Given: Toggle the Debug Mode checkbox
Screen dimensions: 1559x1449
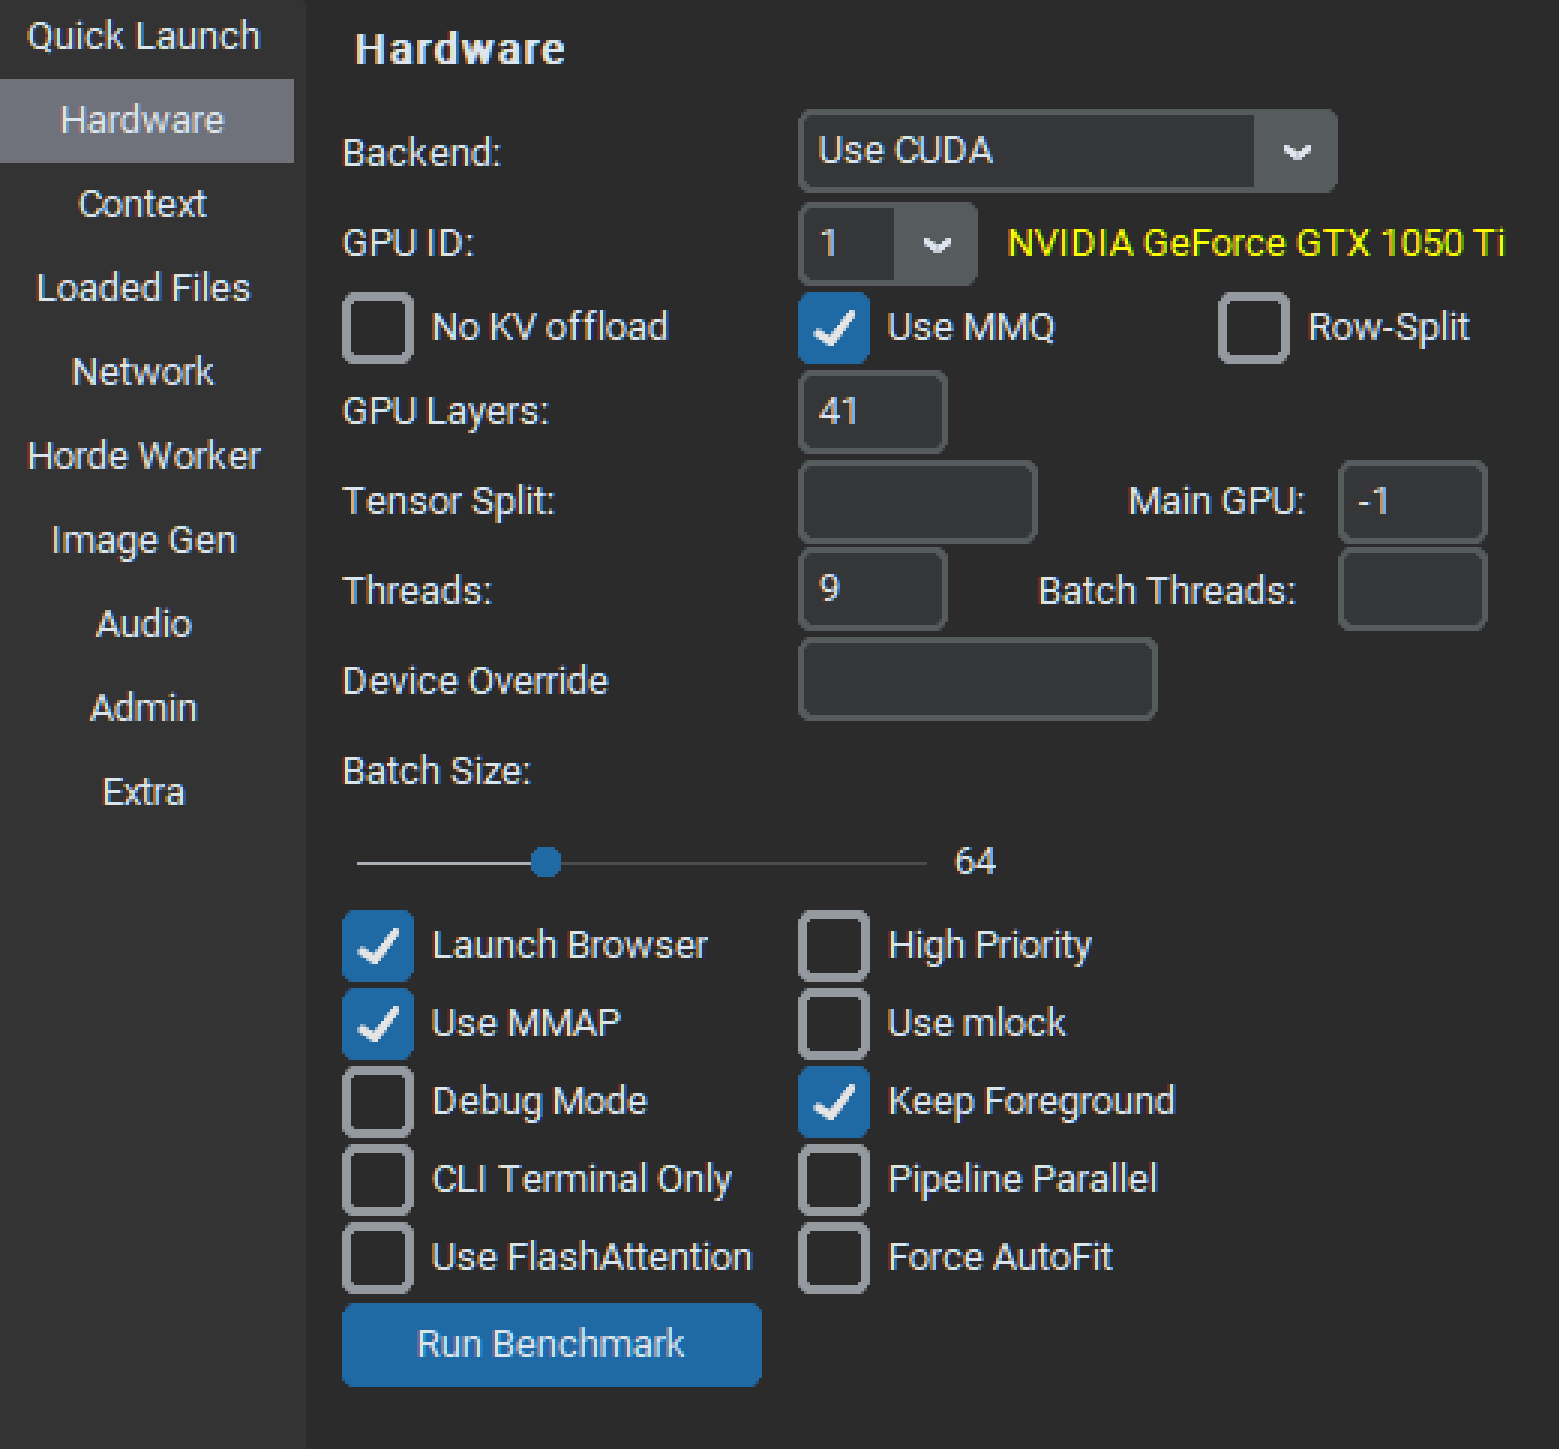Looking at the screenshot, I should click(x=378, y=1102).
